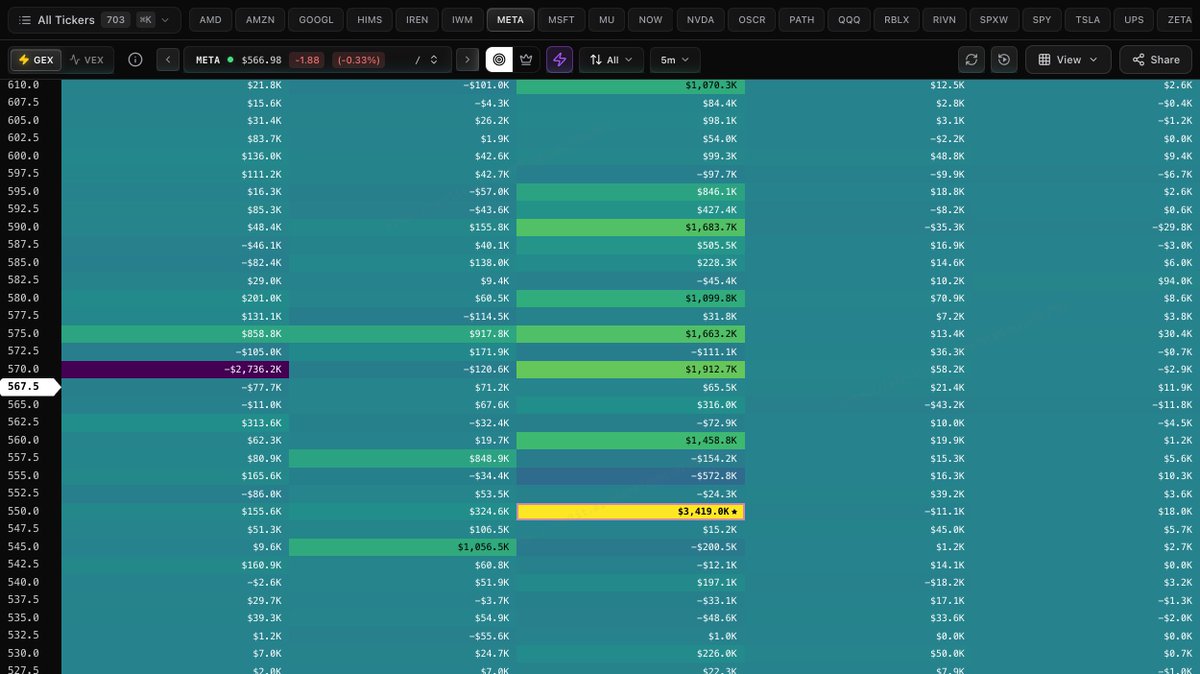Open the META ticker search selector
The width and height of the screenshot is (1200, 674).
tap(316, 60)
